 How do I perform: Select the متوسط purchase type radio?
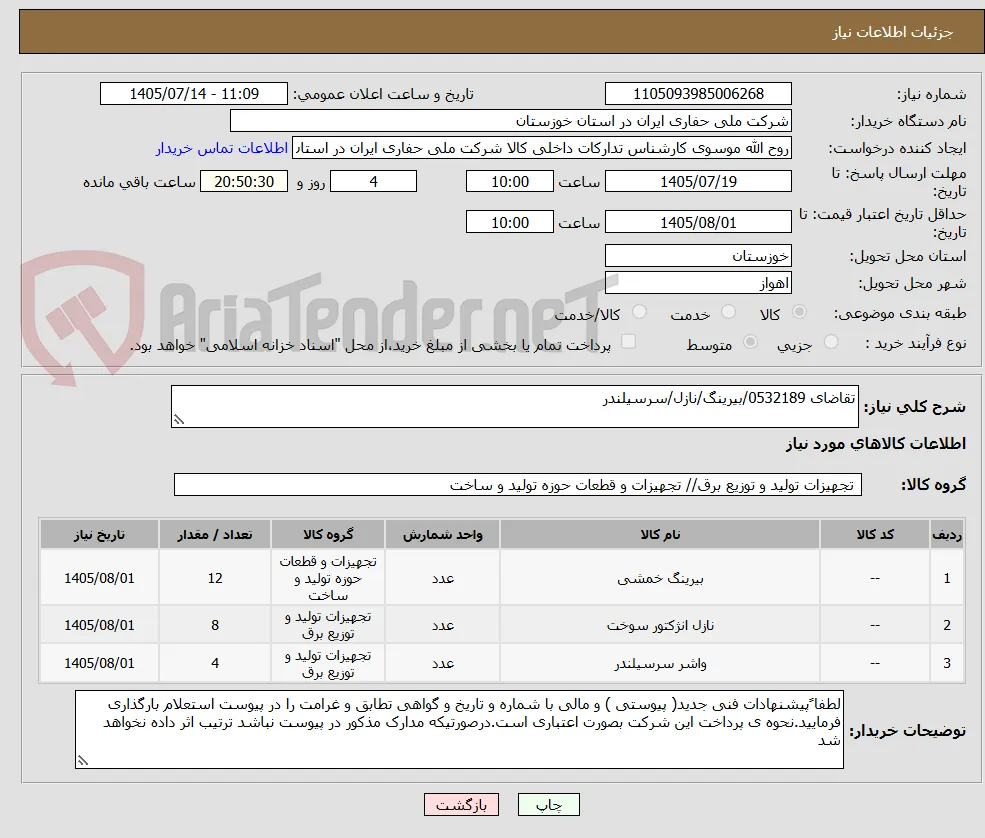[x=750, y=342]
